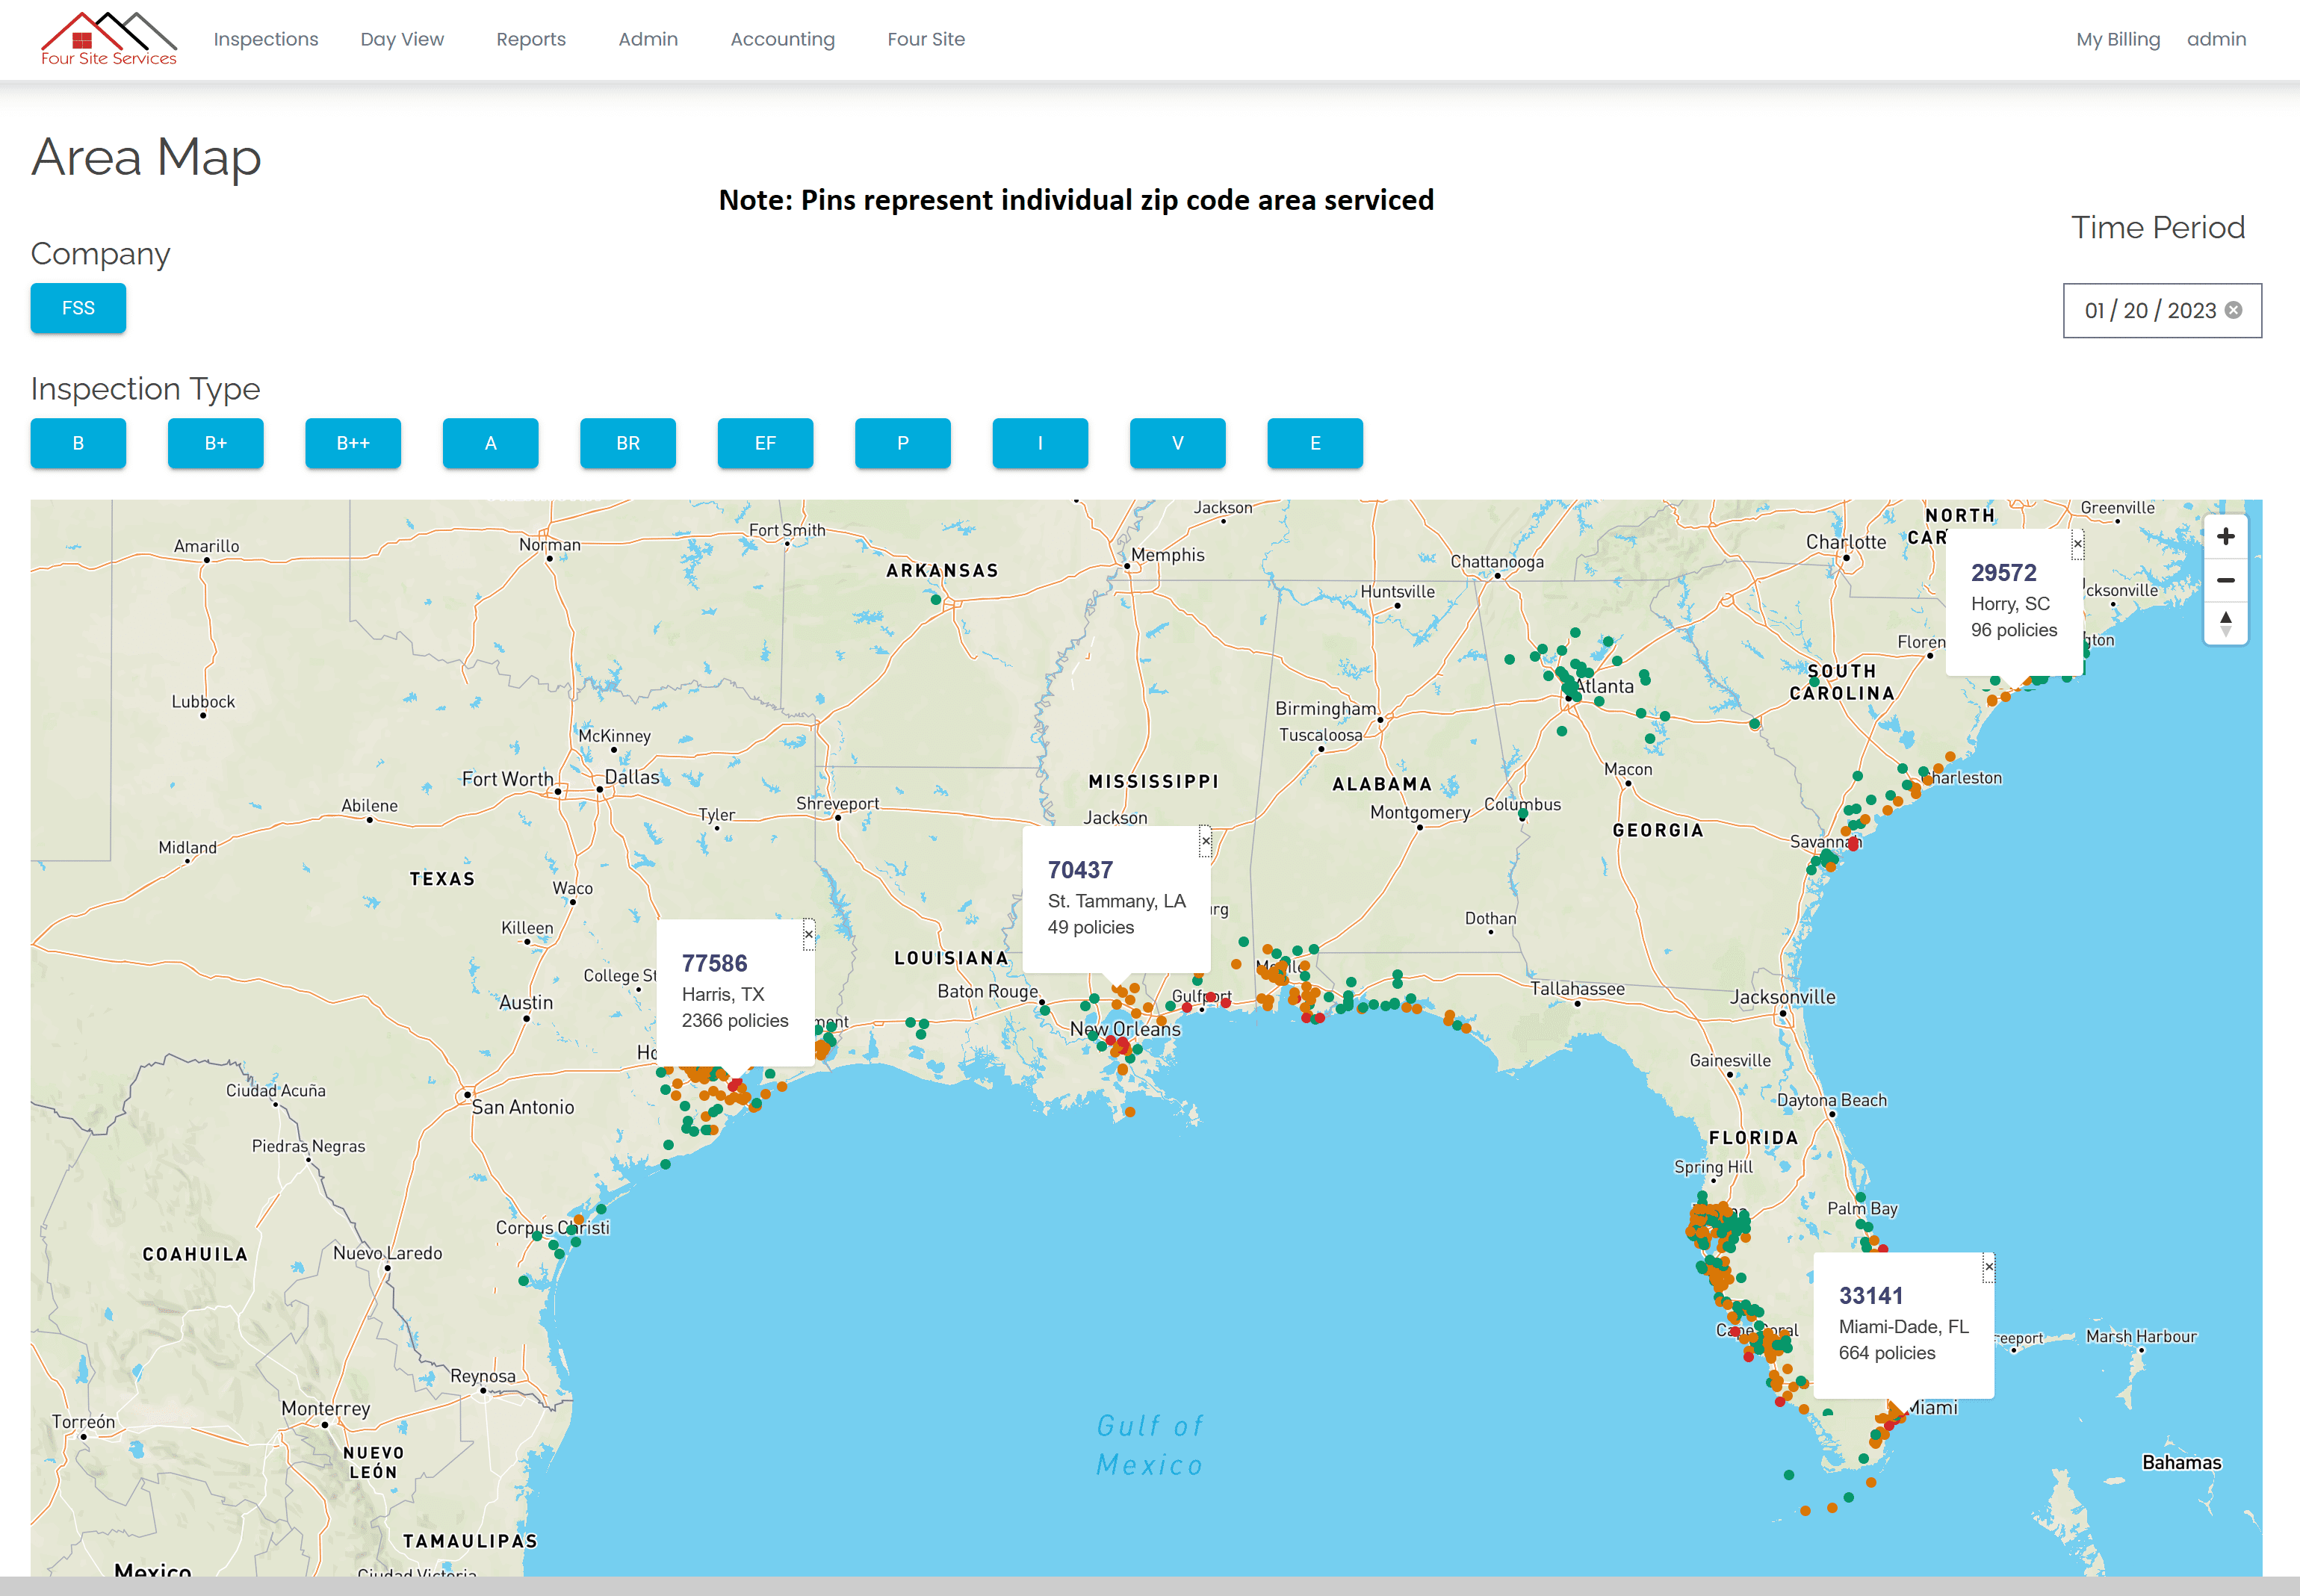Open the Four Site nav menu

click(x=926, y=39)
